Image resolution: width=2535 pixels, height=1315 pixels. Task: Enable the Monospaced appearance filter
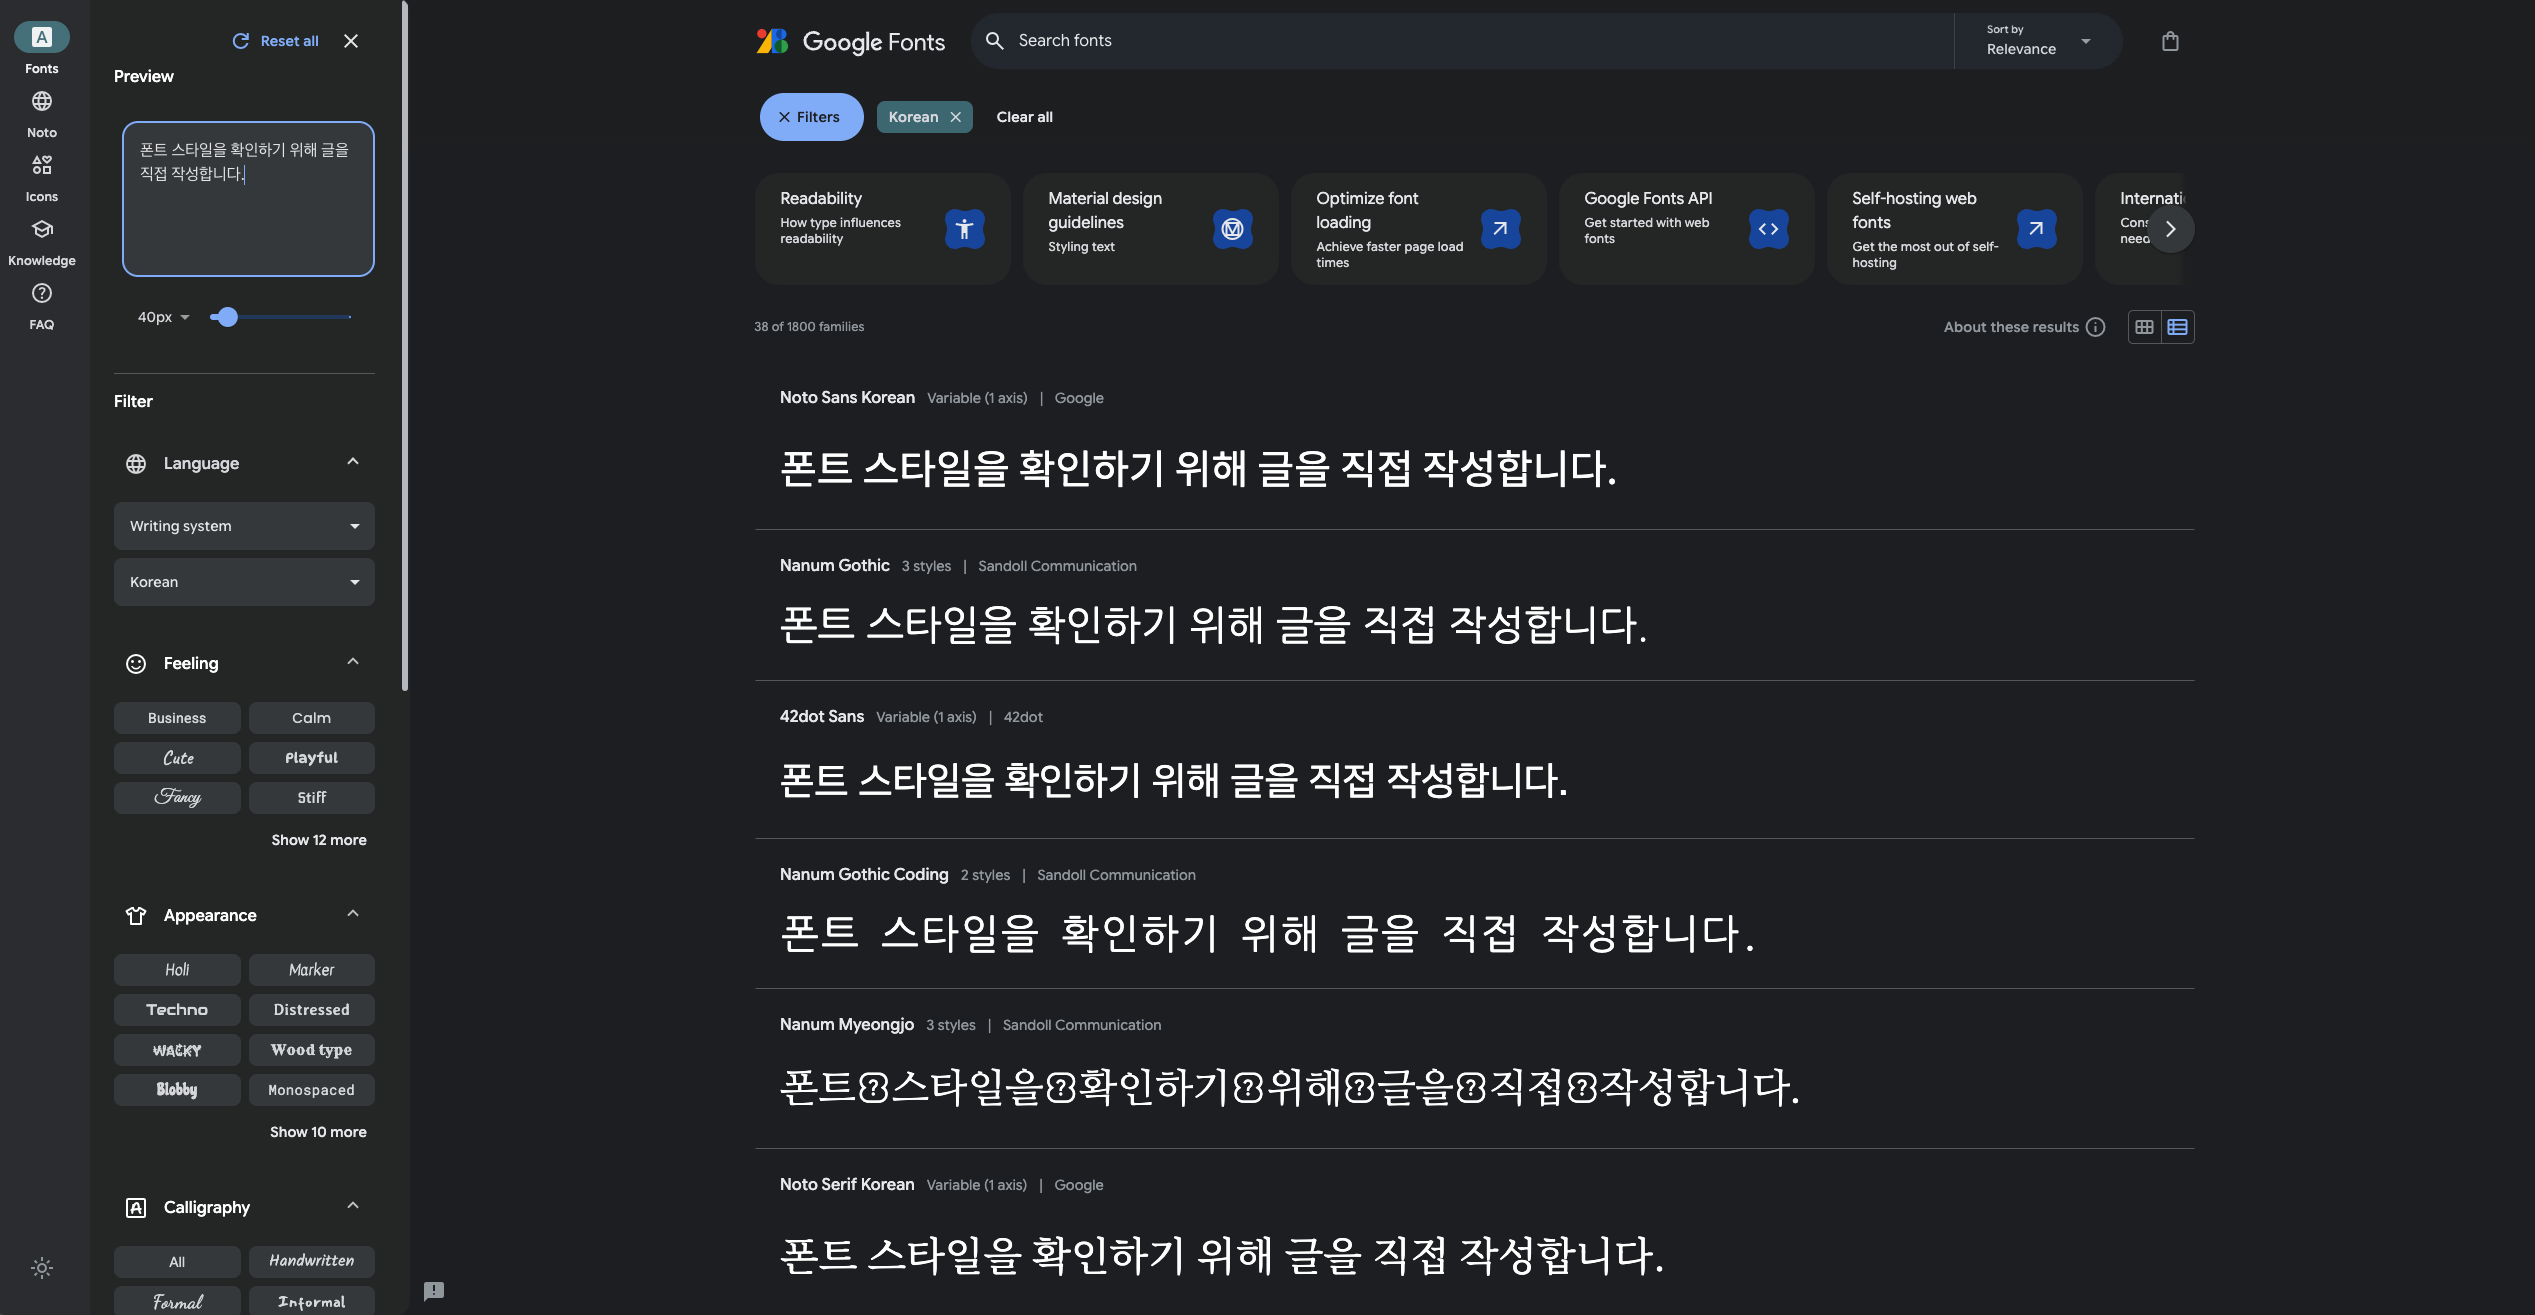coord(312,1090)
